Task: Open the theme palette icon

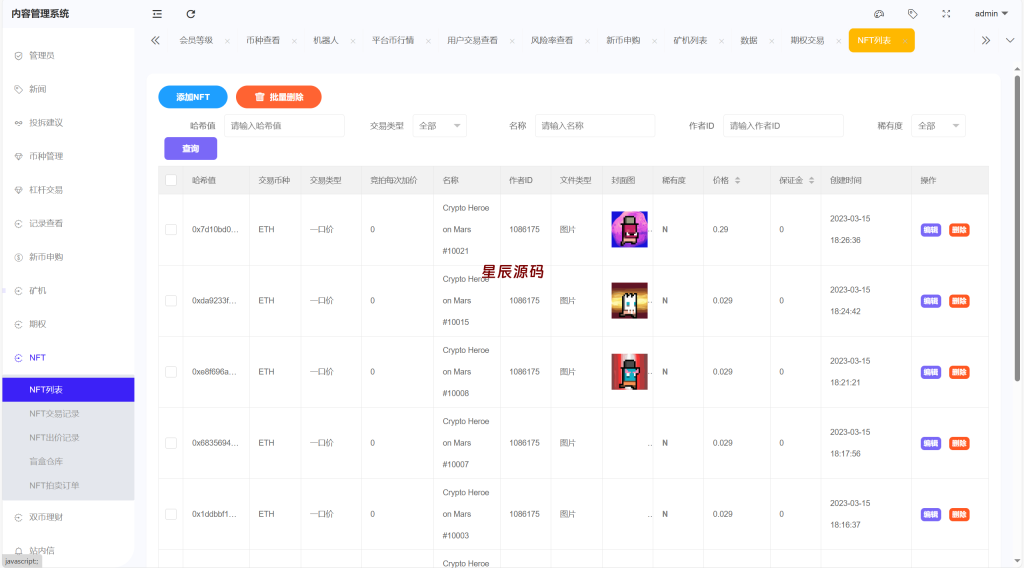Action: 879,14
